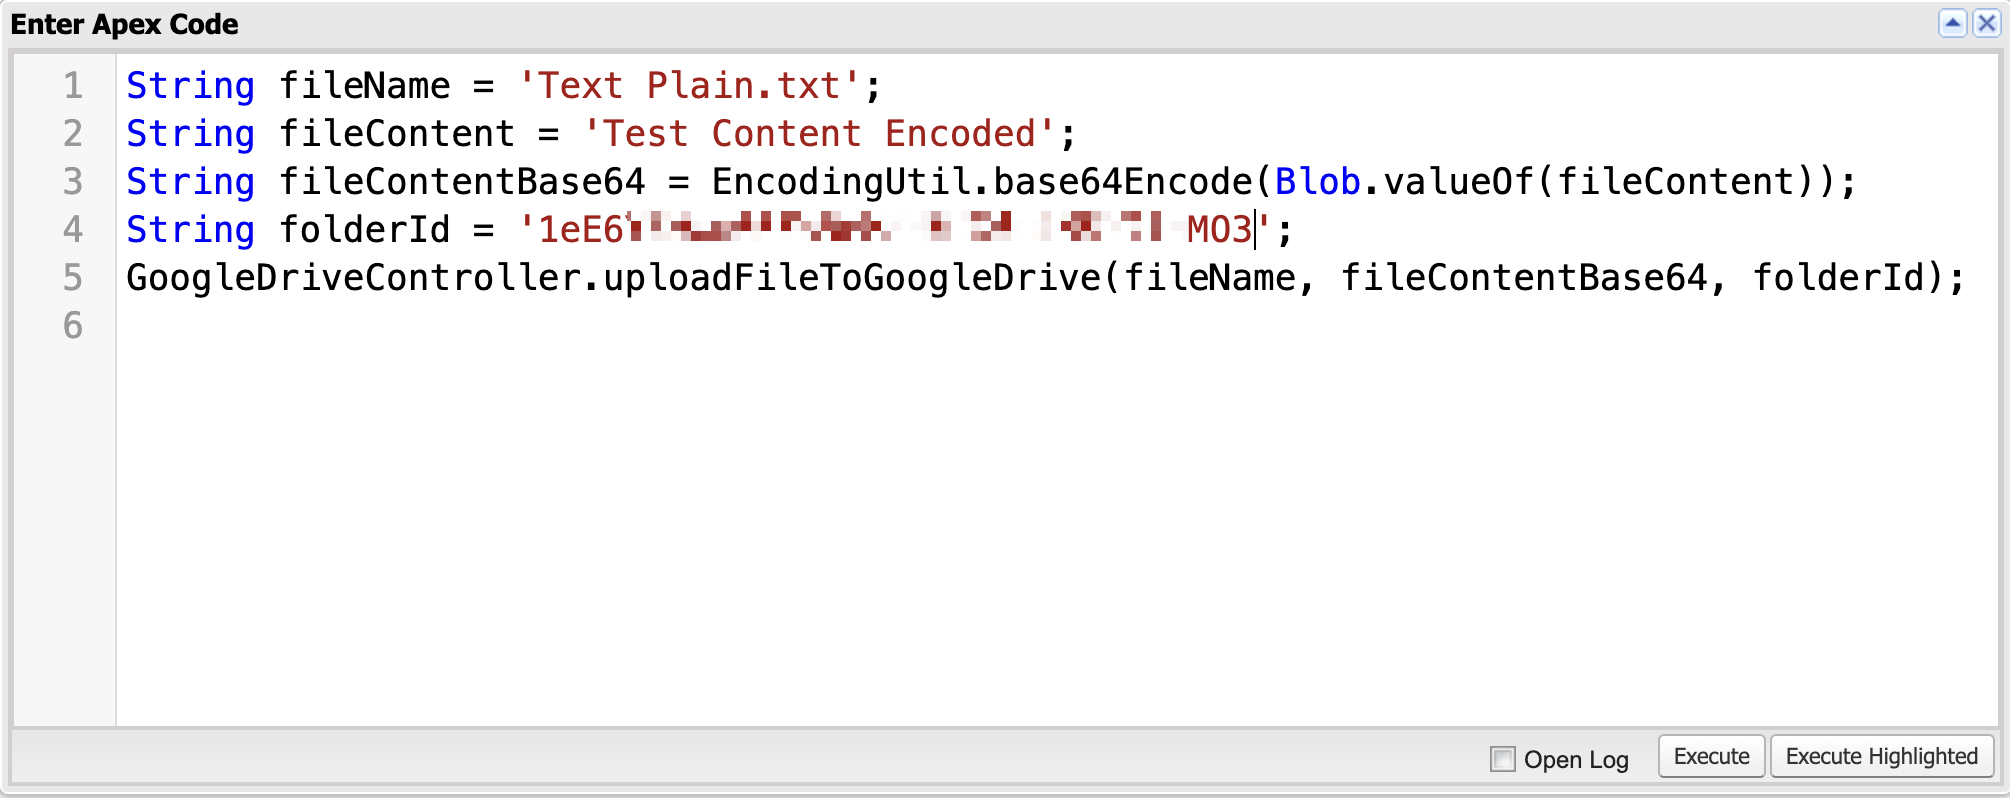The height and width of the screenshot is (798, 2010).
Task: Click the EncodingUtil token on line 3
Action: pos(845,181)
